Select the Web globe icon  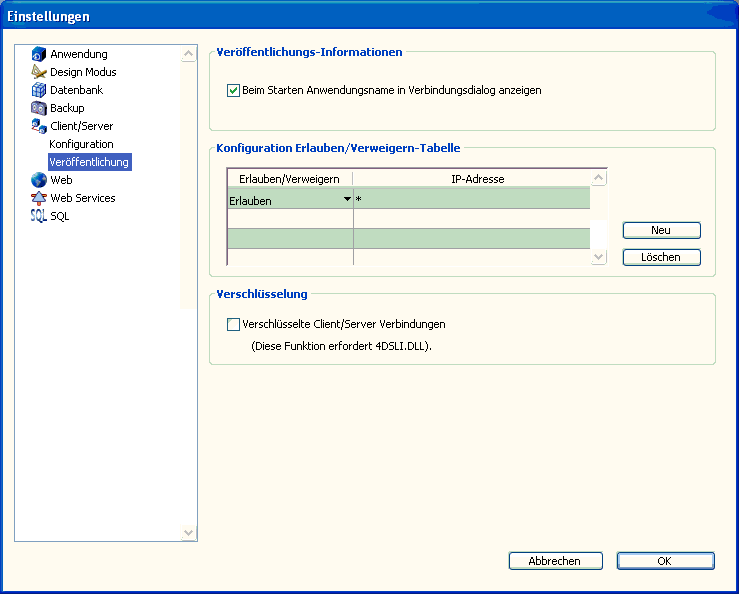[39, 180]
